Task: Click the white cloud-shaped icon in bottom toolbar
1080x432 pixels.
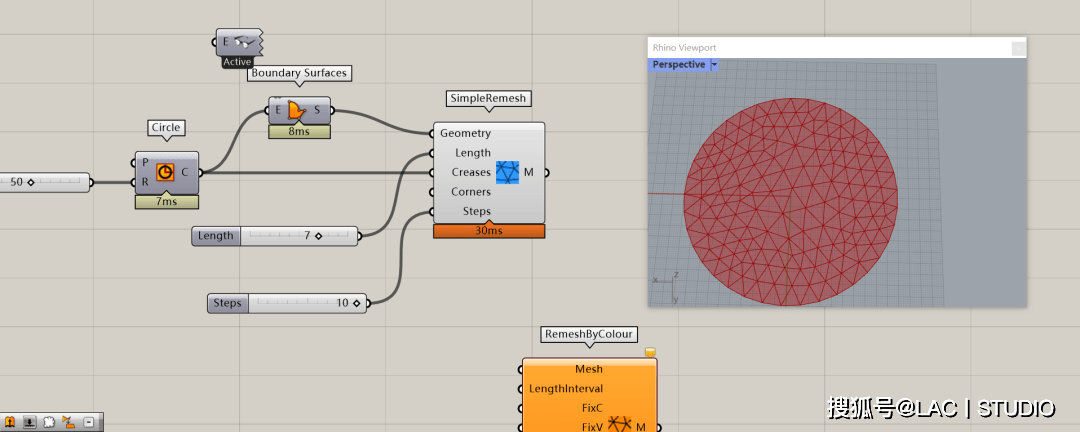Action: coord(48,422)
